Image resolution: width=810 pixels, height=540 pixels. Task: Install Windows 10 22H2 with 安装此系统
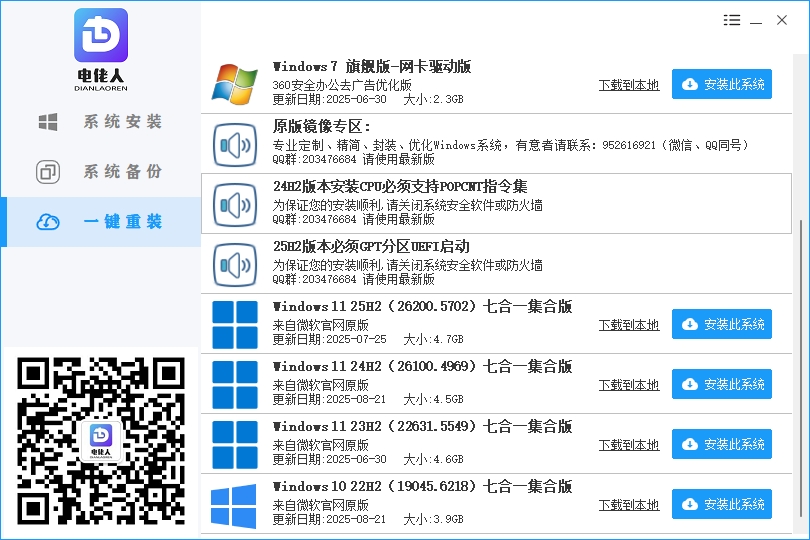click(722, 504)
